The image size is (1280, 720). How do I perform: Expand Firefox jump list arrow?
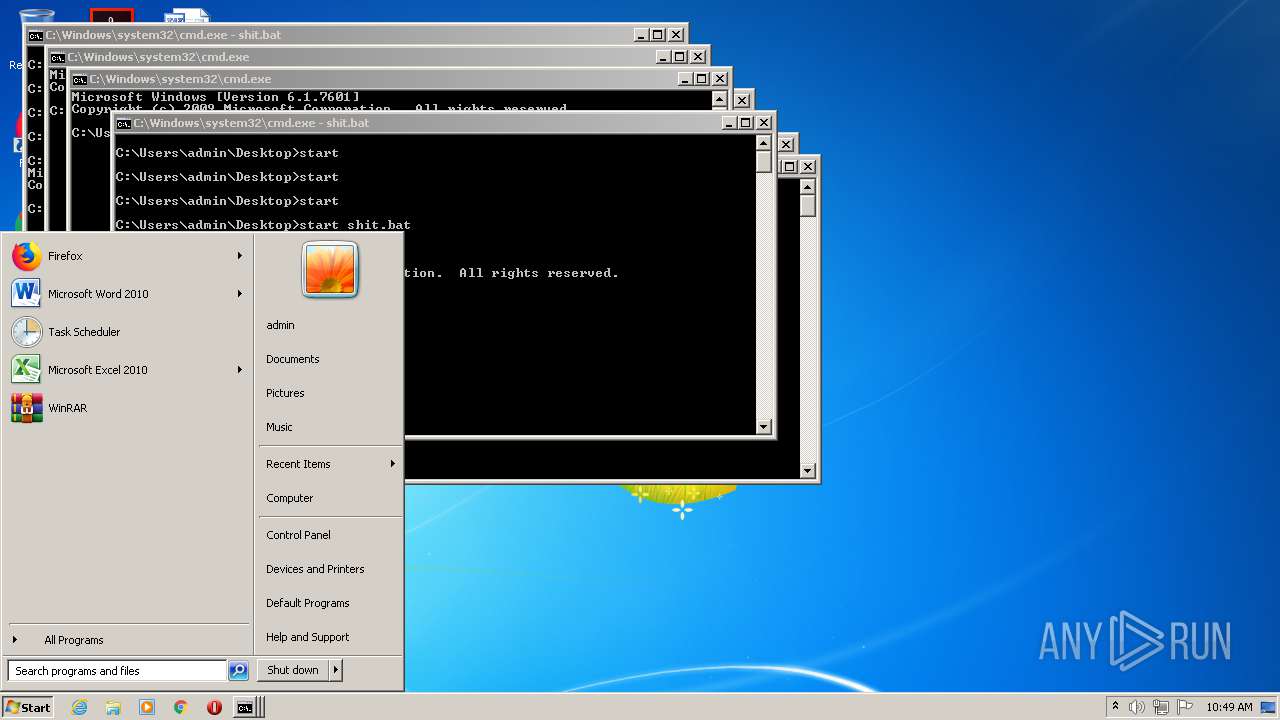click(240, 256)
